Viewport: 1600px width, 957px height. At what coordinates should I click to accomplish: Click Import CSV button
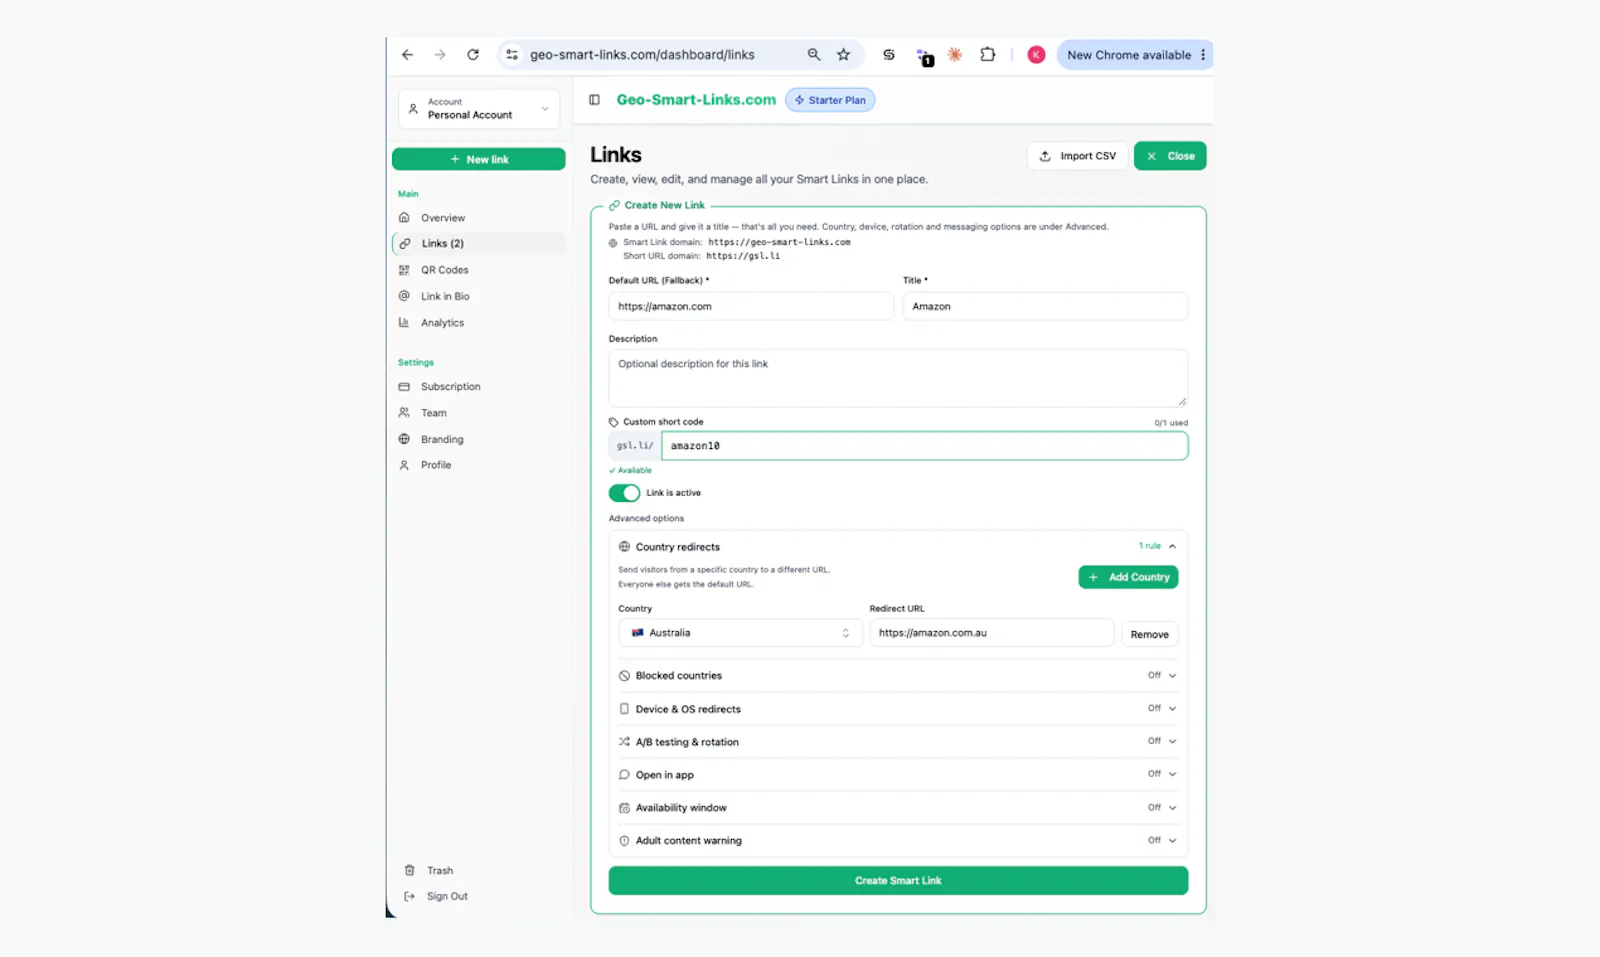tap(1078, 156)
